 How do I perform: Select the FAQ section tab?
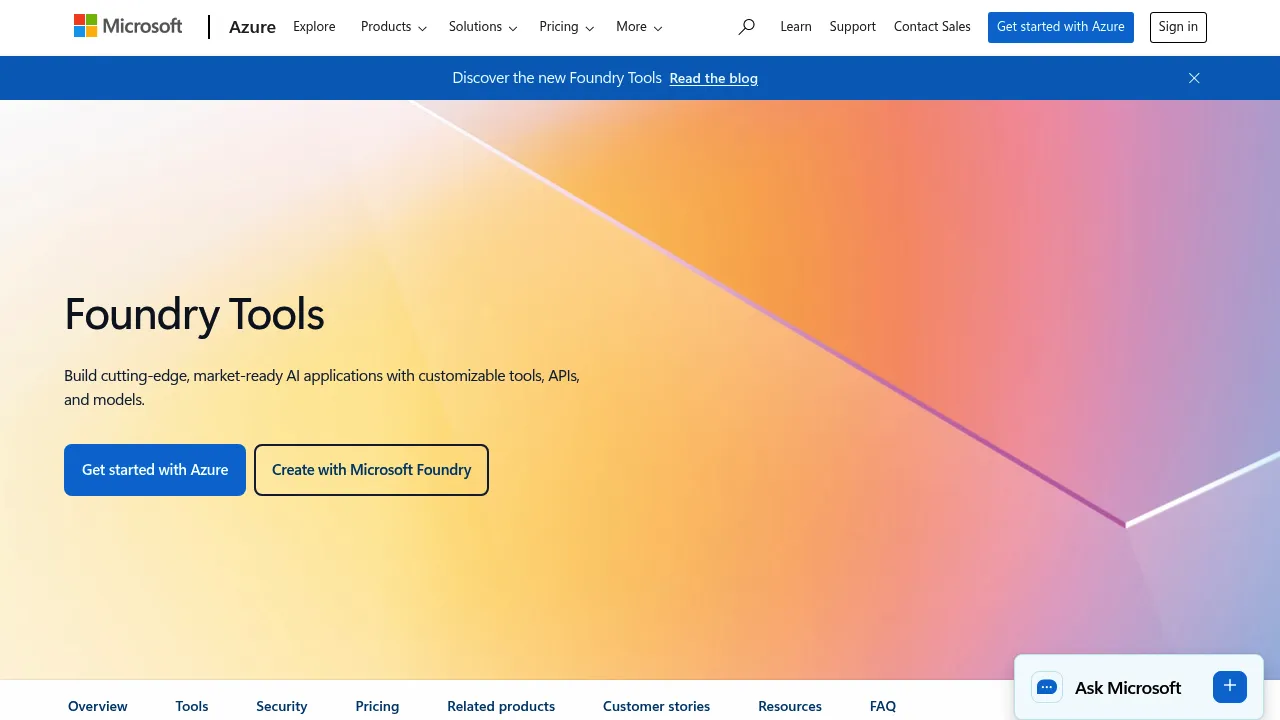[x=883, y=706]
